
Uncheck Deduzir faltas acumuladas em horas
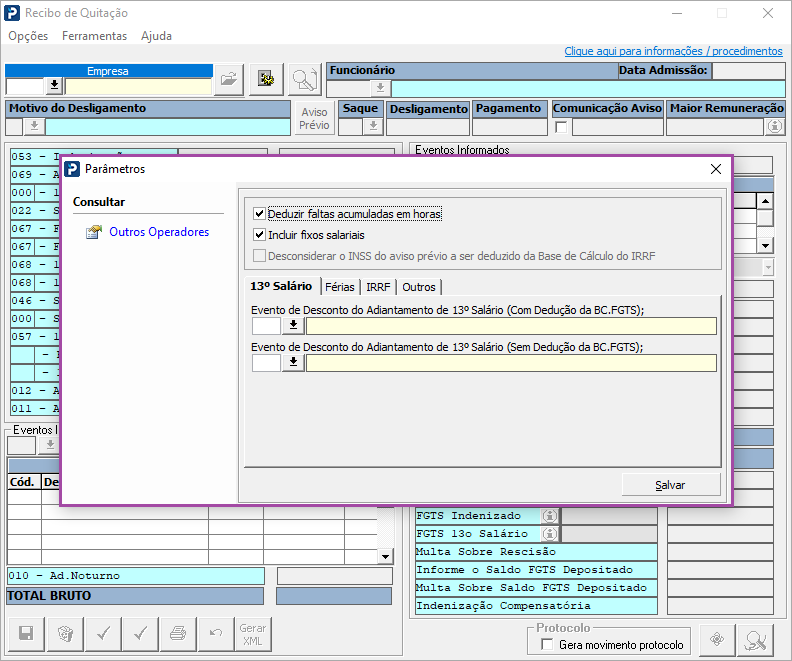coord(260,214)
